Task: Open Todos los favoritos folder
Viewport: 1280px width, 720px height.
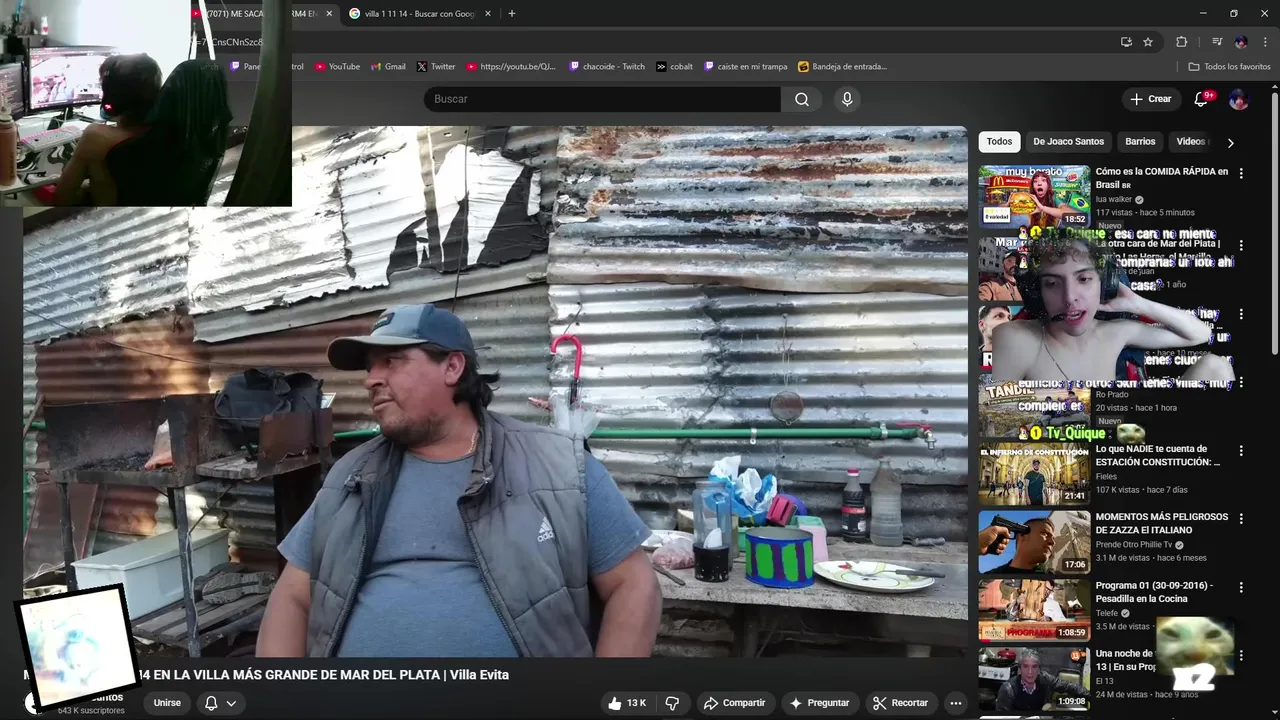Action: [1229, 67]
